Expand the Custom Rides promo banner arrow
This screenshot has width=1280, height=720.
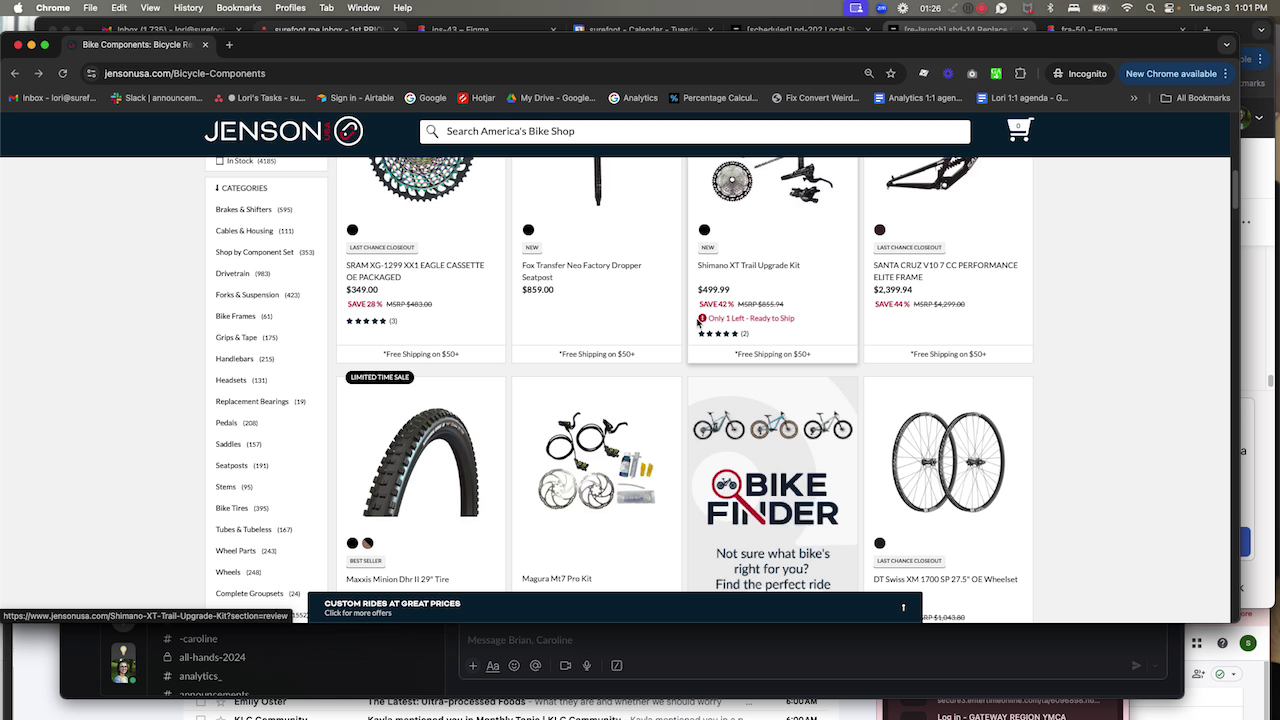tap(903, 607)
